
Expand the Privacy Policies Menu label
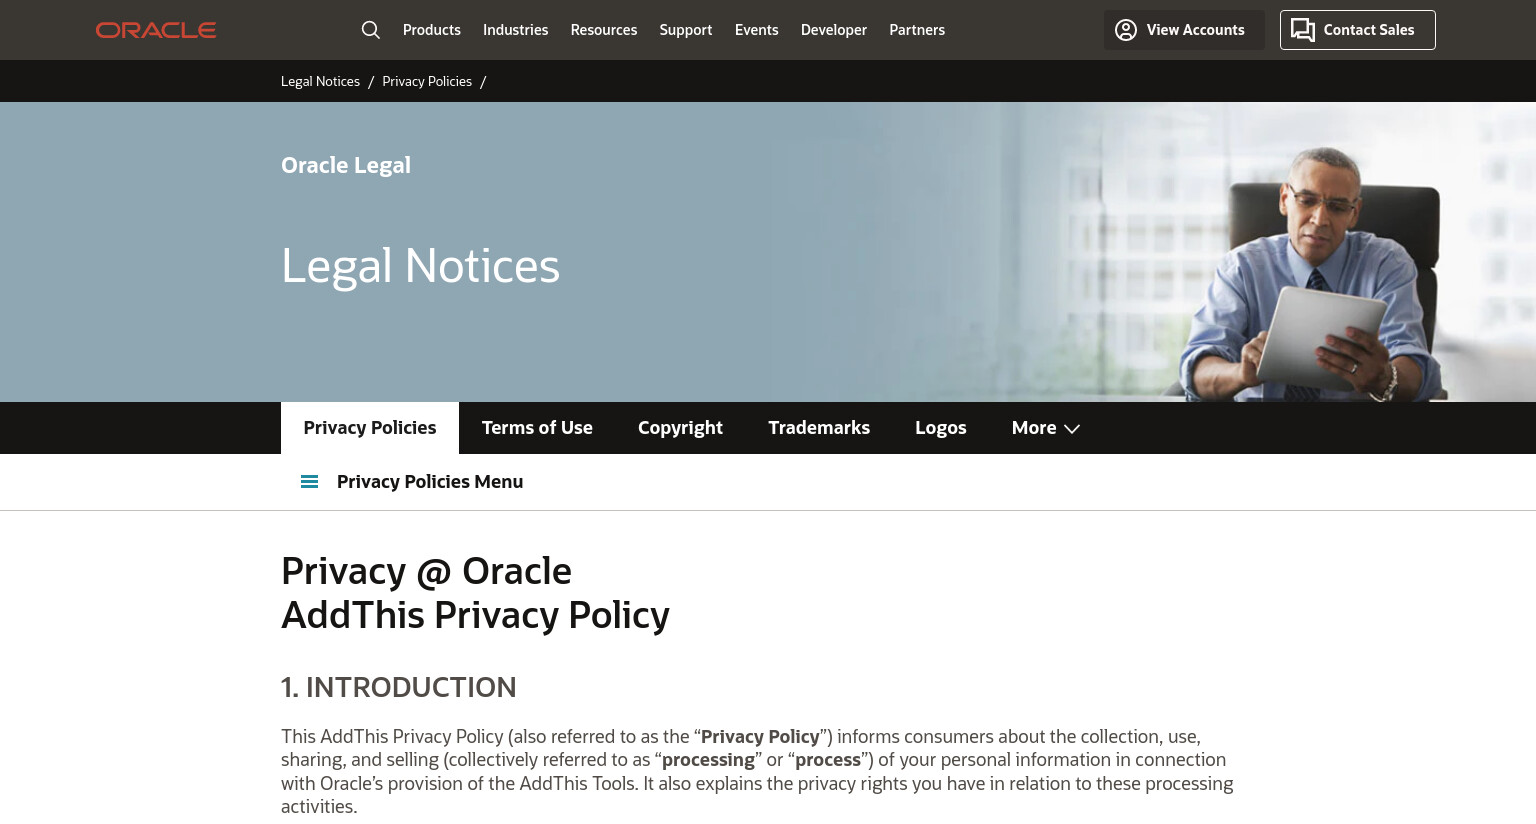point(430,482)
